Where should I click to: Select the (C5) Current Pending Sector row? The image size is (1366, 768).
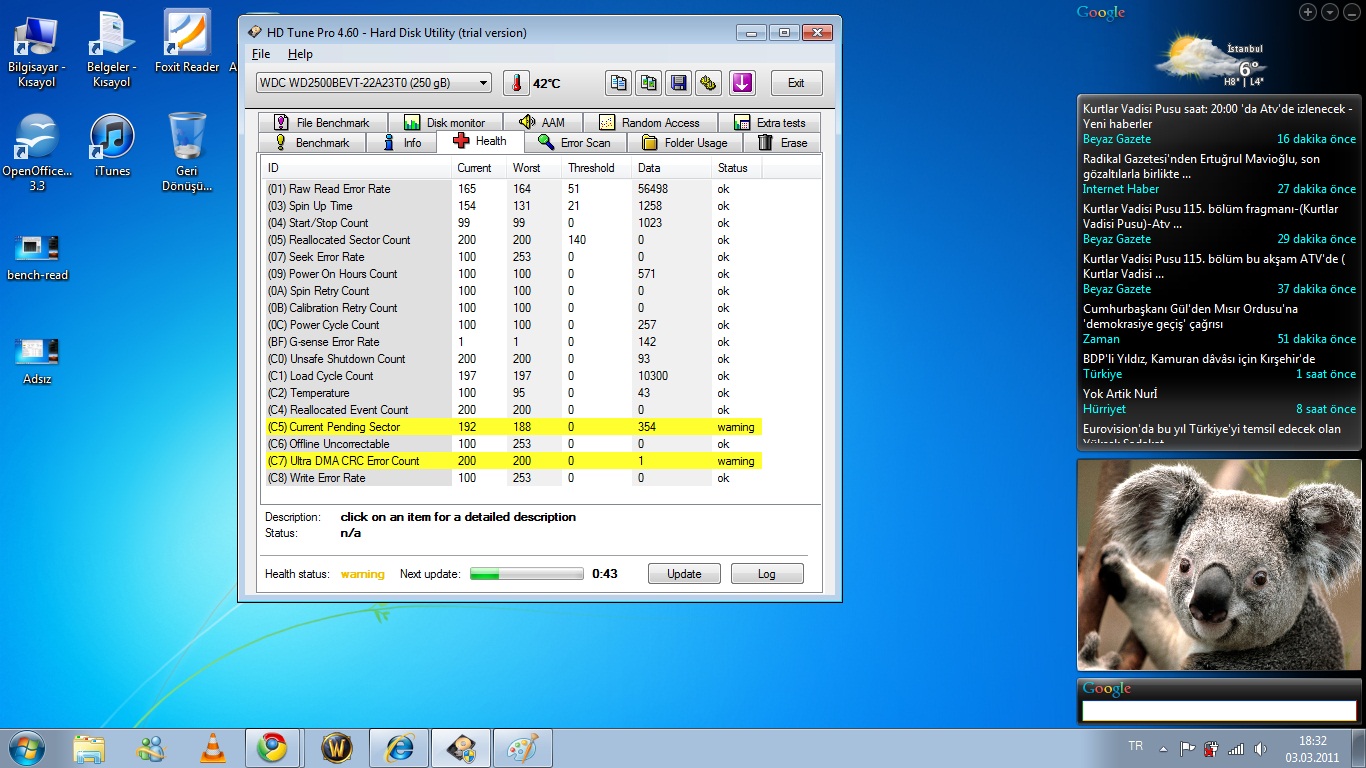(513, 427)
